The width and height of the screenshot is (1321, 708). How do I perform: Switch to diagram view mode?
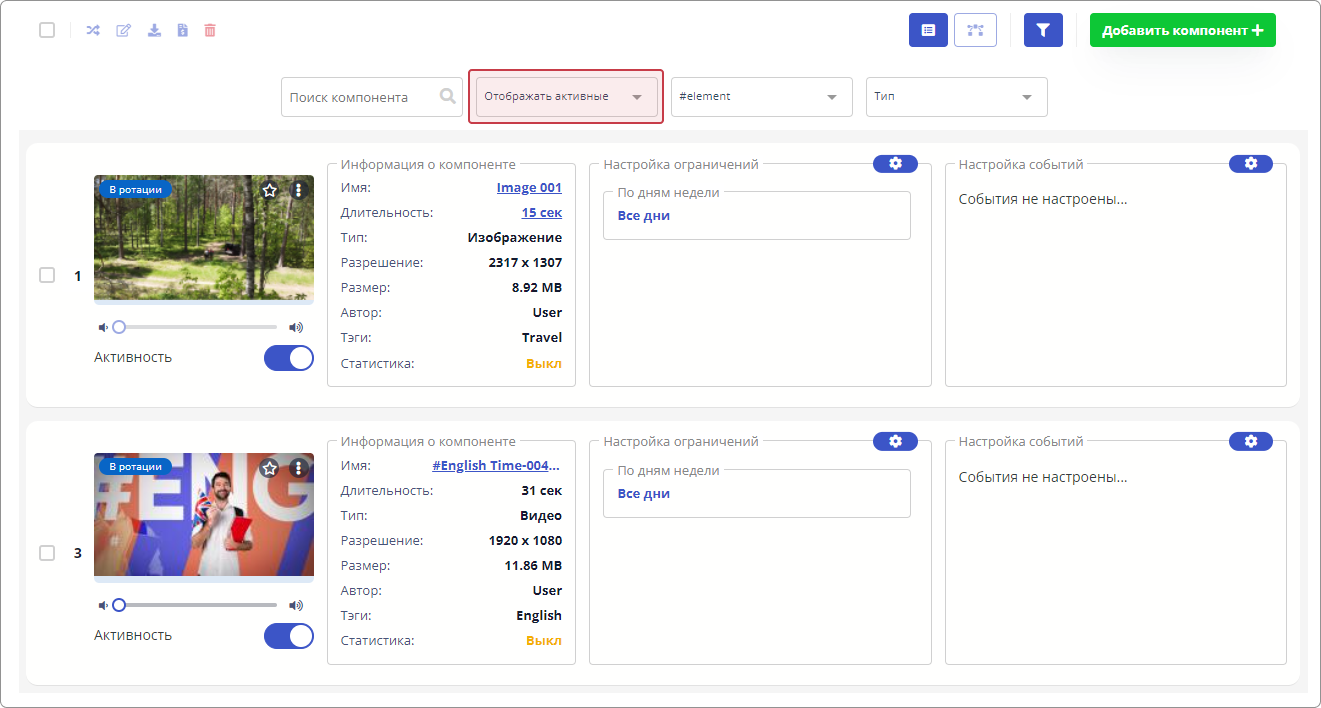[975, 30]
